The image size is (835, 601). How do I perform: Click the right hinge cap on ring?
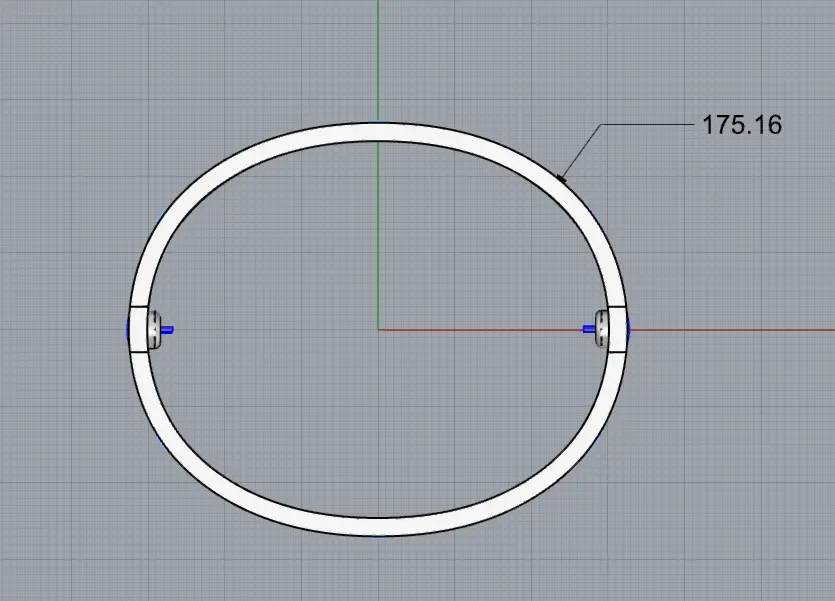(602, 328)
